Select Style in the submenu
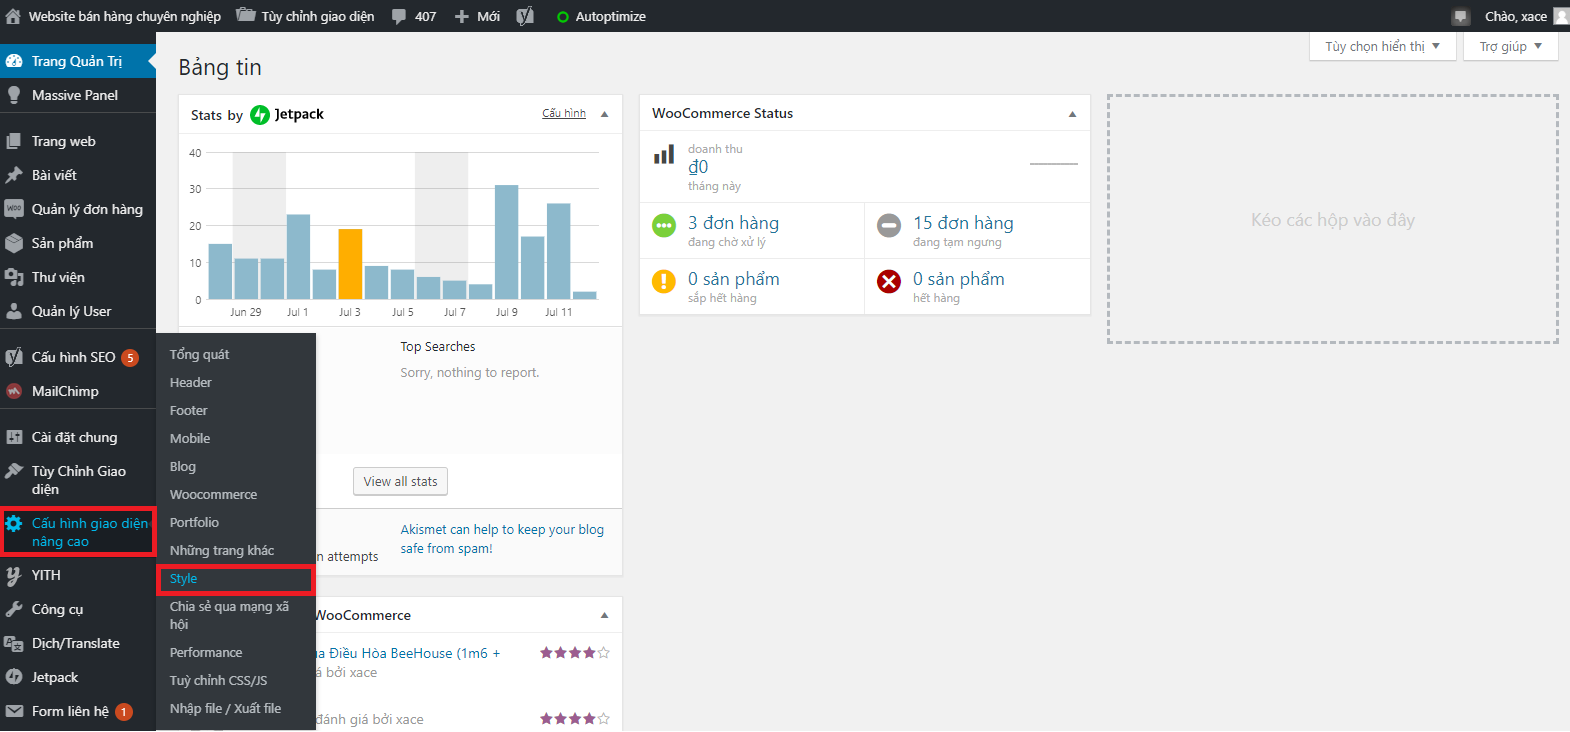This screenshot has width=1570, height=732. 184,579
